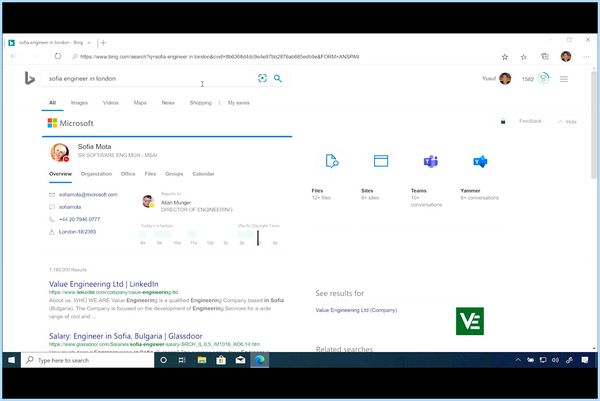Viewport: 600px width, 401px height.
Task: Click the Windows taskbar search box
Action: click(88, 360)
